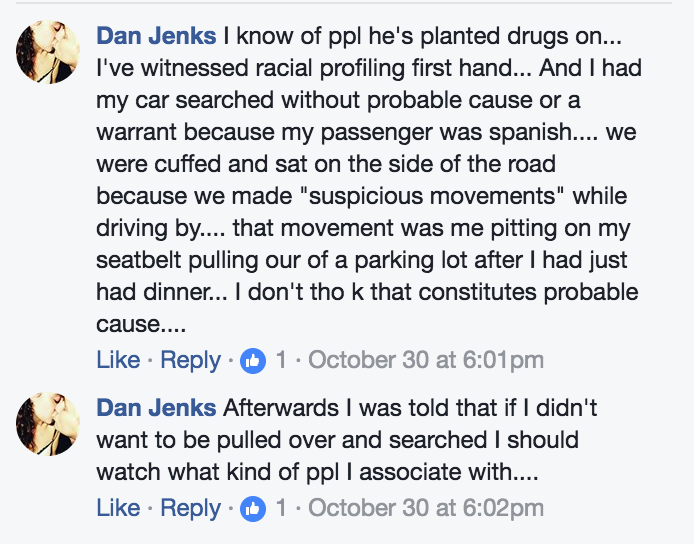Like the comment starting with "Afterwards"
694x544 pixels.
click(x=118, y=508)
